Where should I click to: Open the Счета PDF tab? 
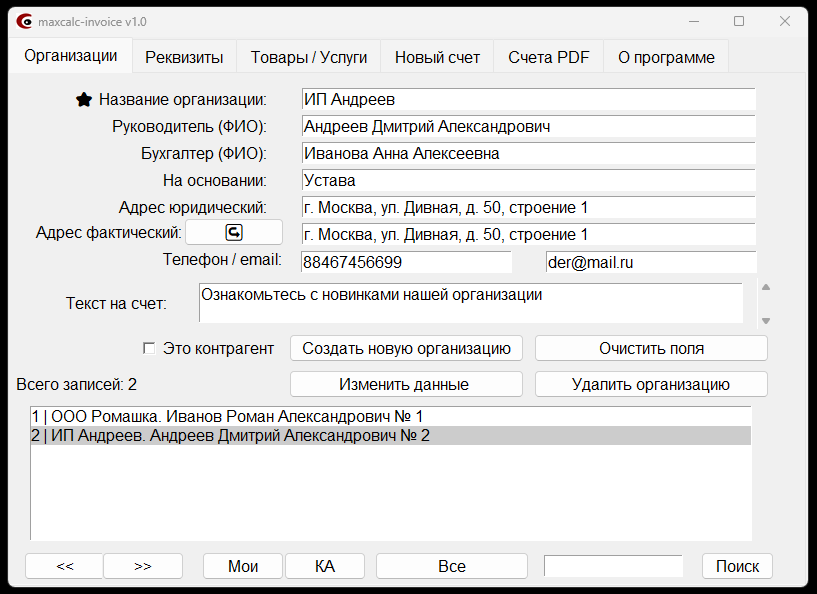click(548, 57)
